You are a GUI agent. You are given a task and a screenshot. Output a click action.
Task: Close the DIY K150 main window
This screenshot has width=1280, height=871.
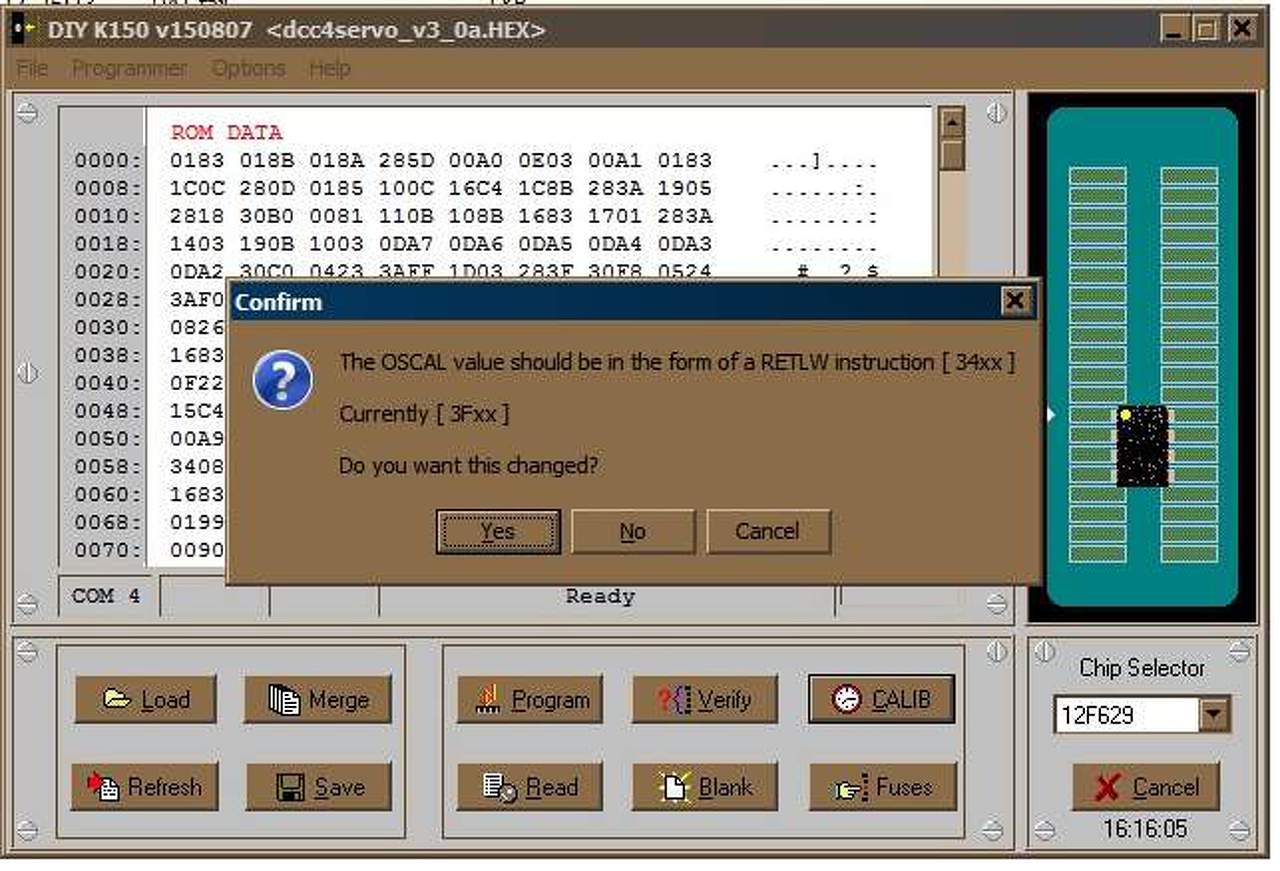(x=1241, y=29)
